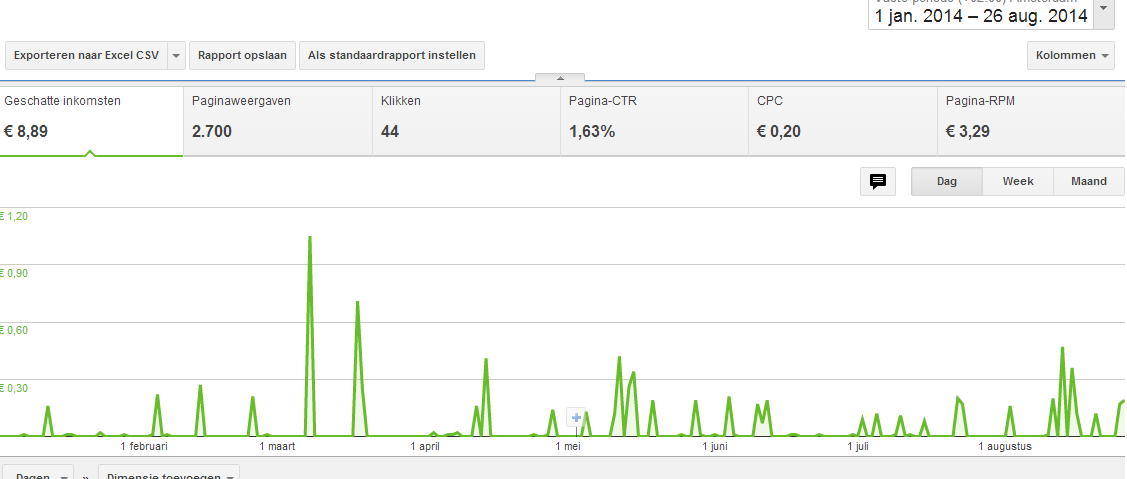The image size is (1127, 479).
Task: Click the 1,63% CTR value
Action: point(592,132)
